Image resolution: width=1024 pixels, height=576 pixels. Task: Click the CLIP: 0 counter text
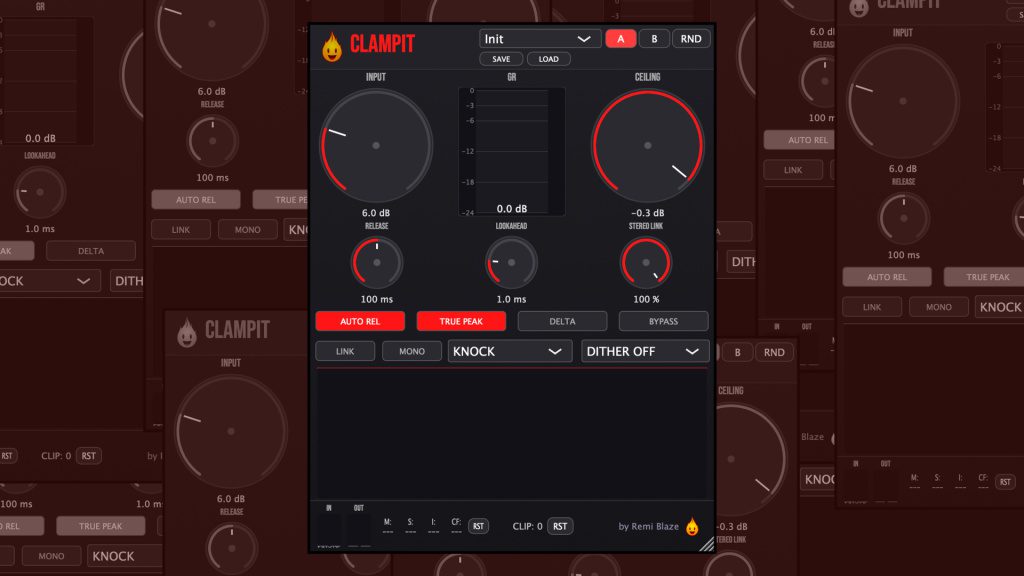tap(528, 526)
